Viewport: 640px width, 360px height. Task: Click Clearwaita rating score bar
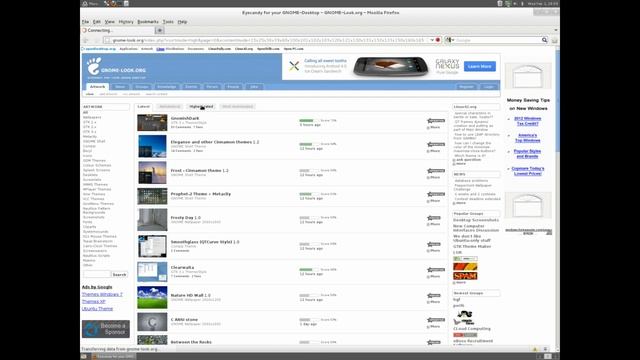tap(309, 269)
